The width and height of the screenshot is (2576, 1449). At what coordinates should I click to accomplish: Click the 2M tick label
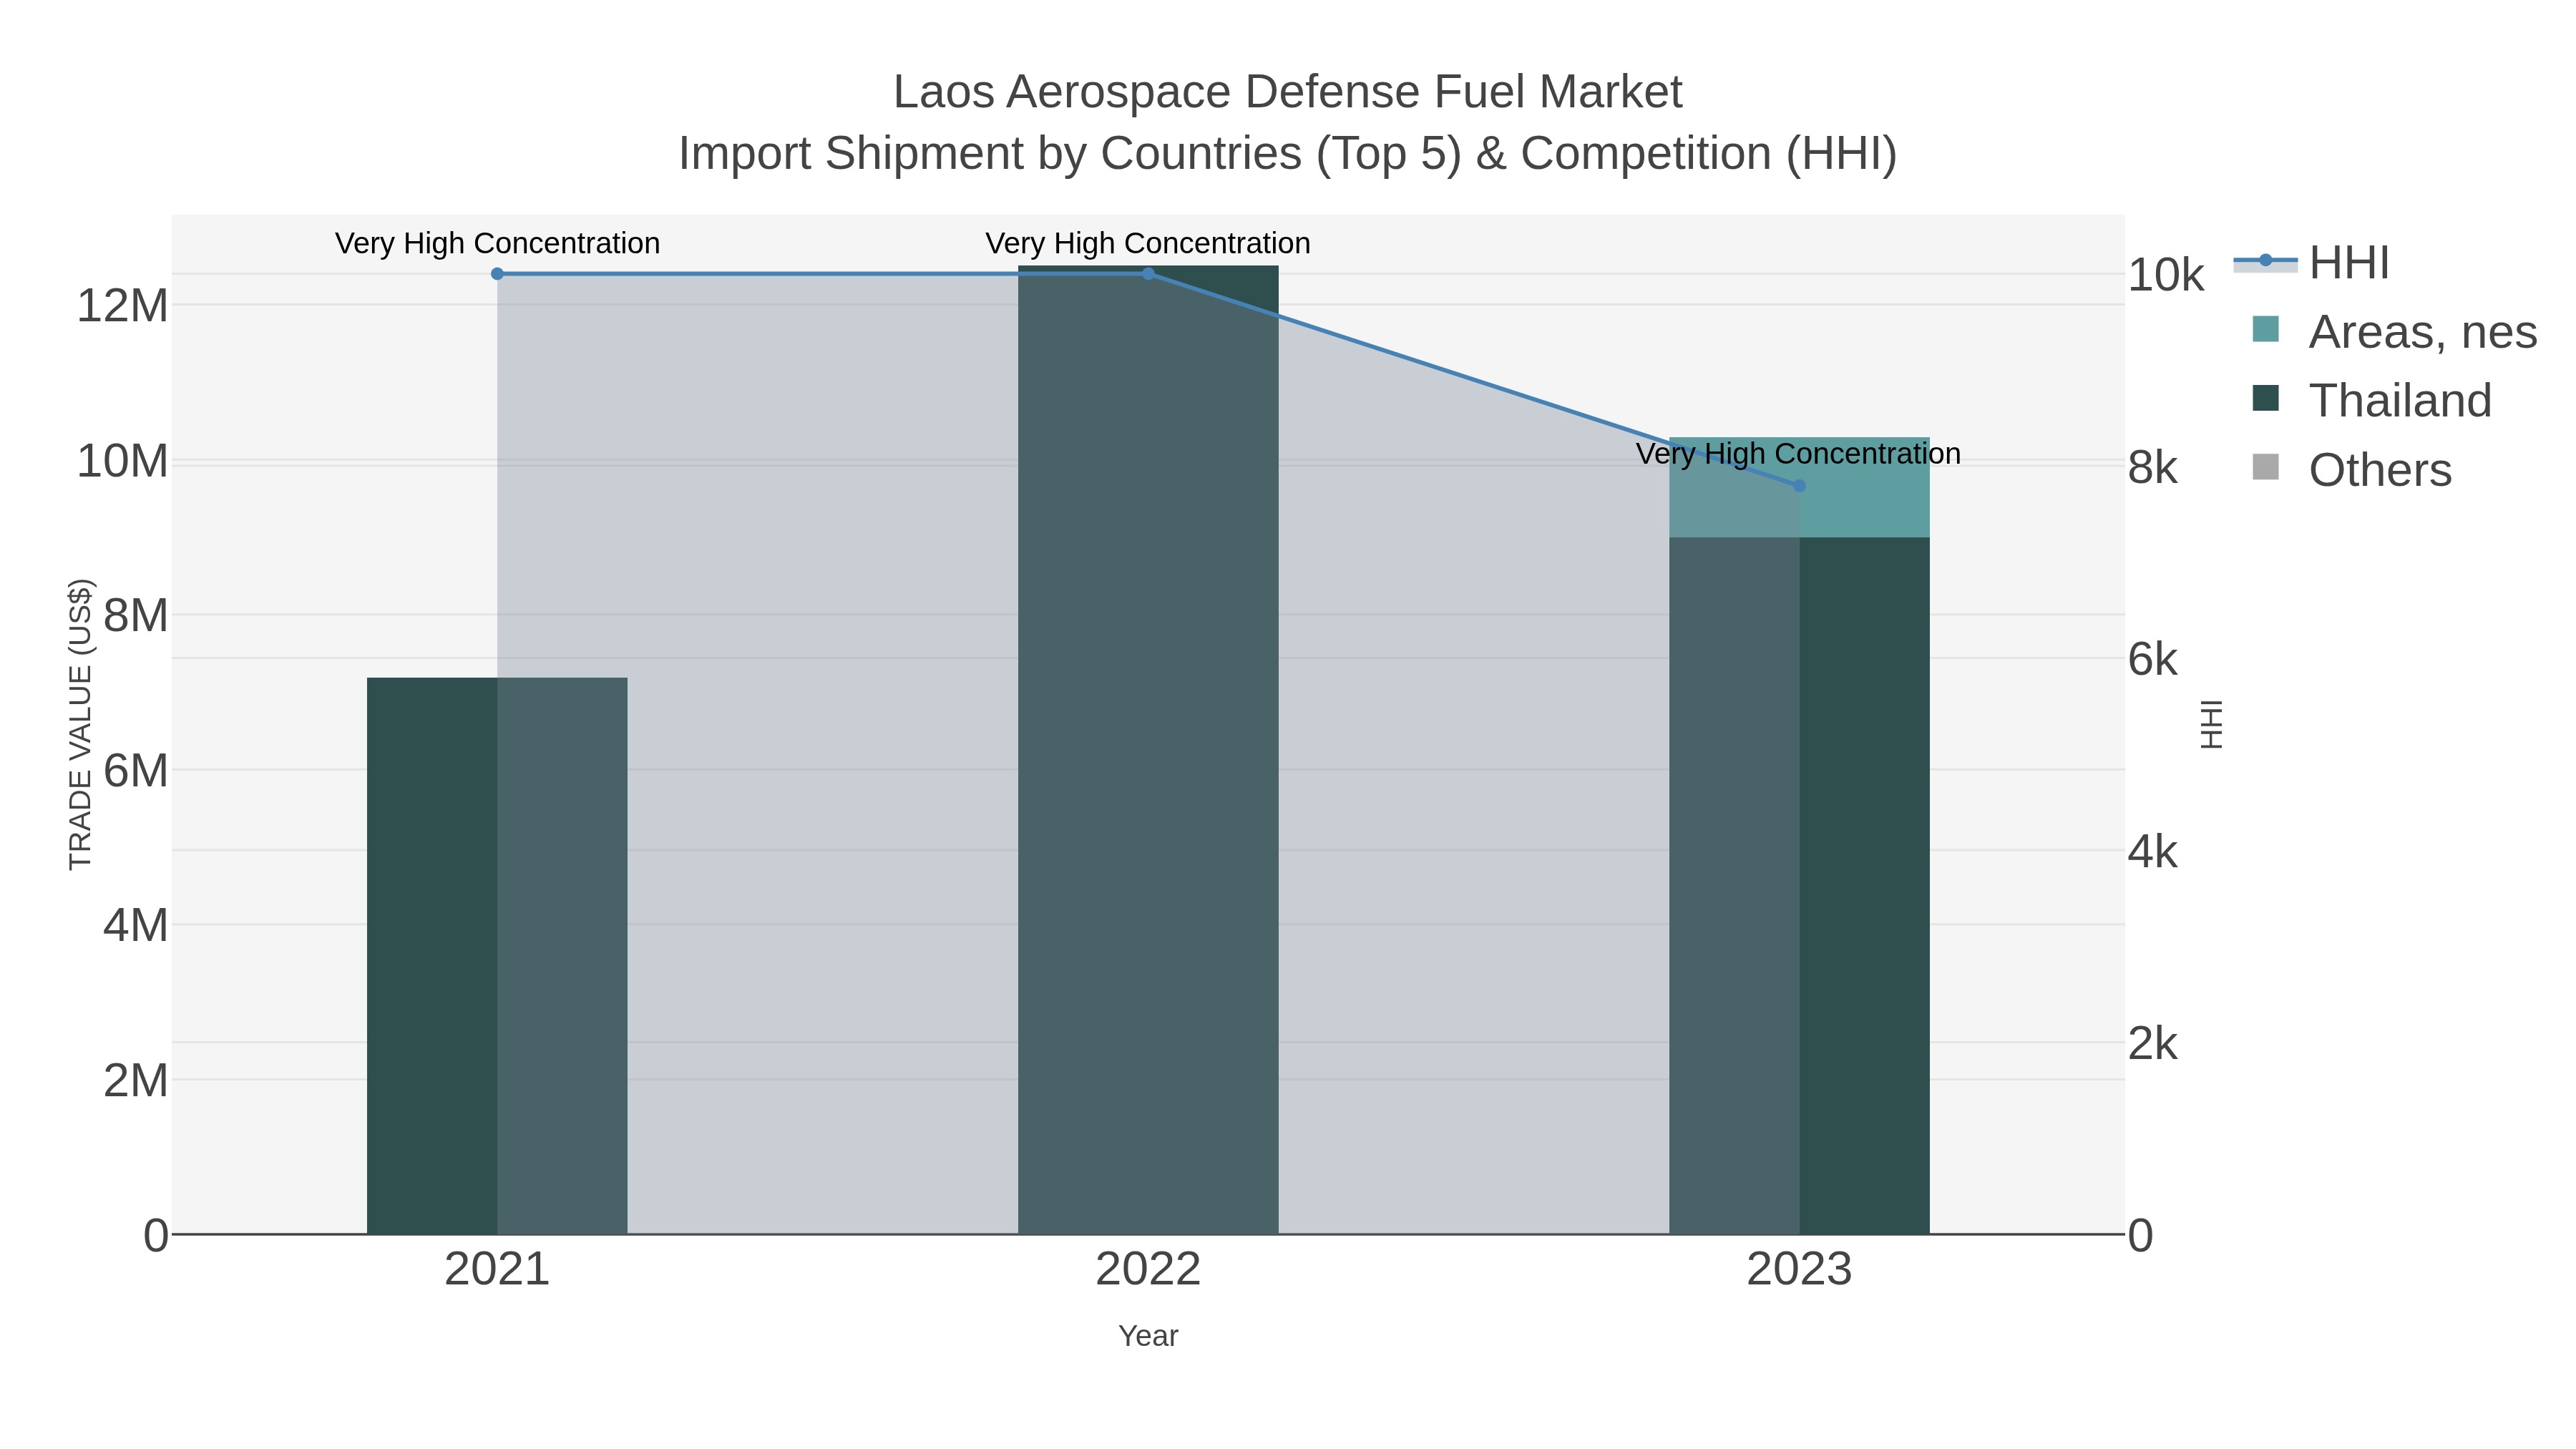(135, 1080)
